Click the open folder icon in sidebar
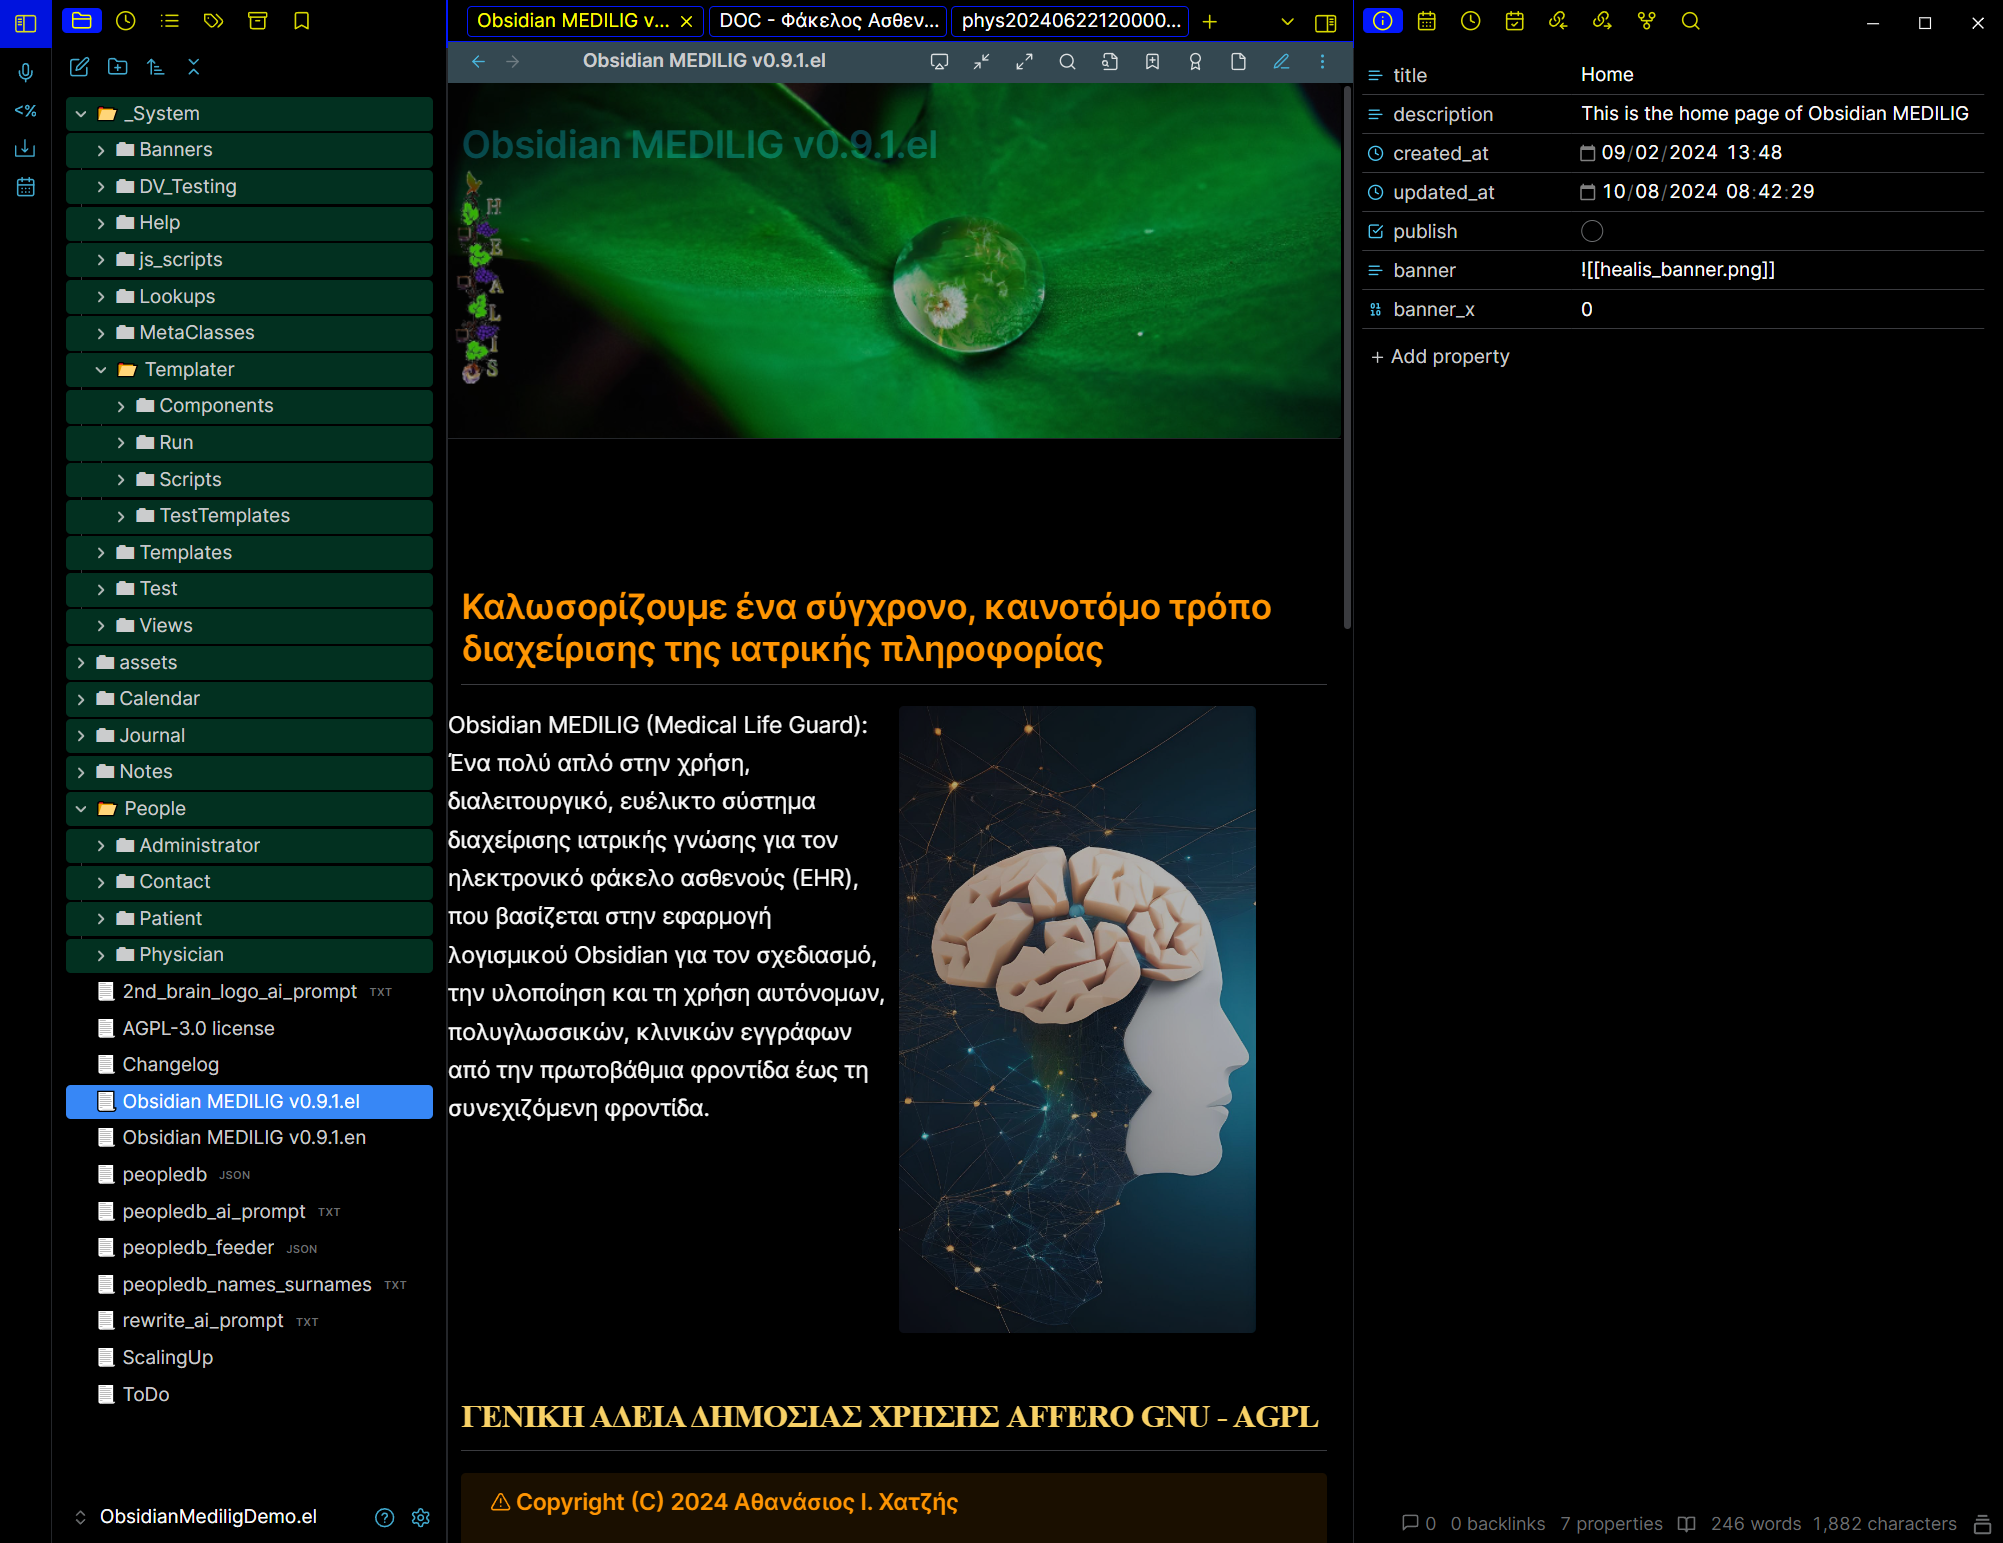Image resolution: width=2003 pixels, height=1543 pixels. coord(83,21)
